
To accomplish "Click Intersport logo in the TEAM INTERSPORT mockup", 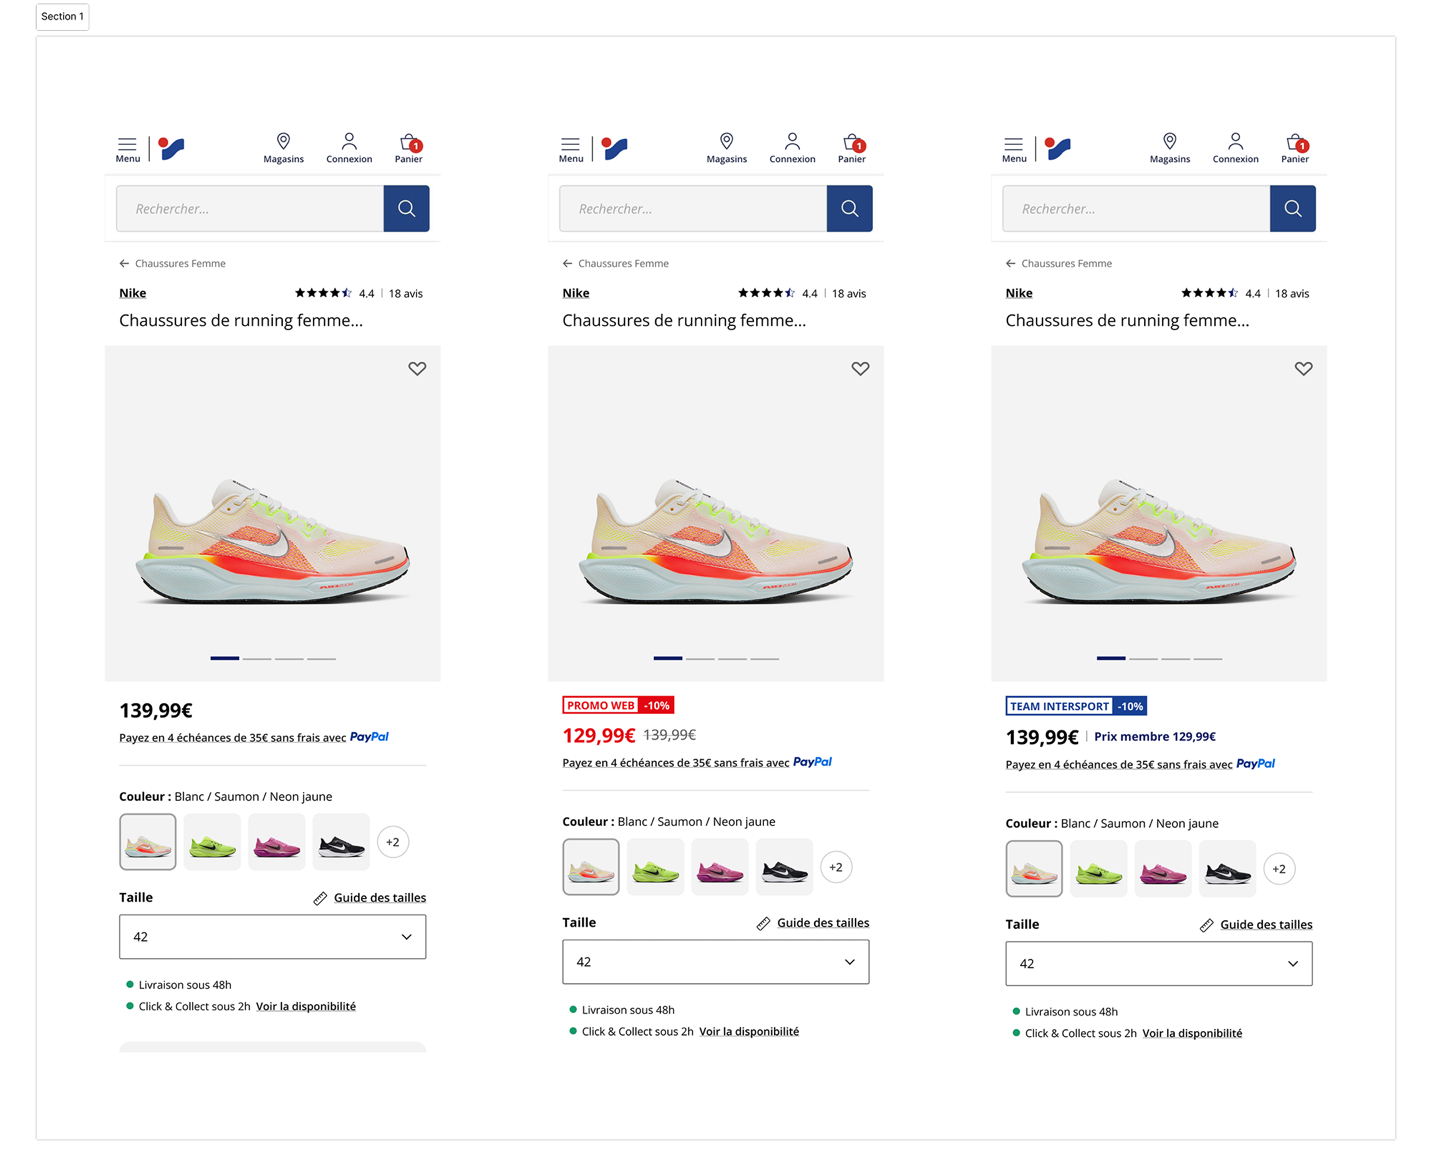I will pos(1058,149).
